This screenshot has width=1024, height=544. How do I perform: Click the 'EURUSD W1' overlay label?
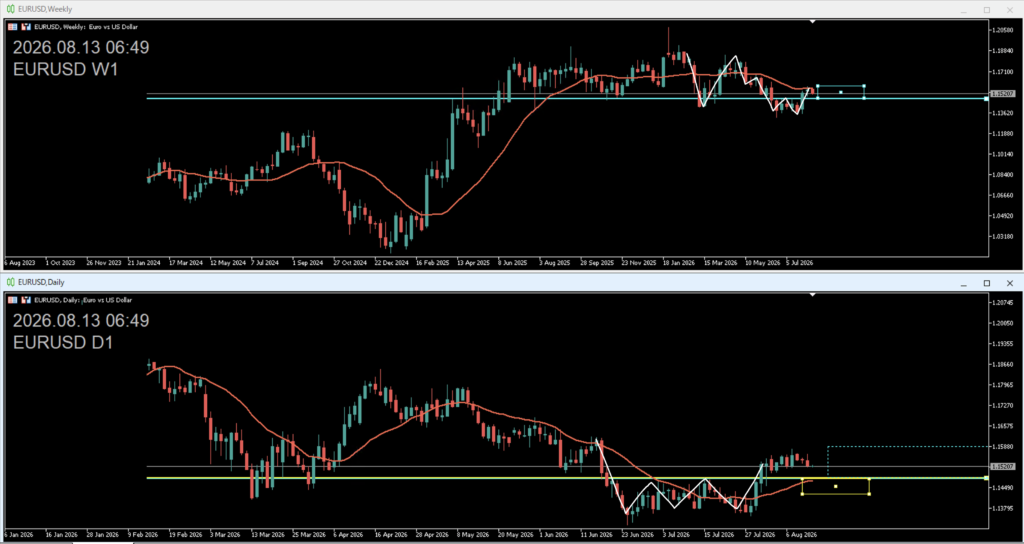[65, 69]
